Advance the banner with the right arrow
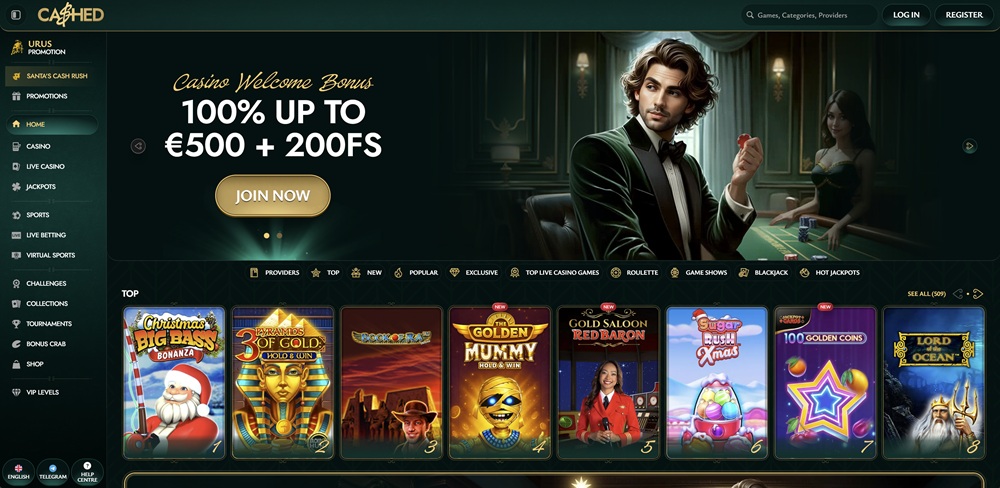1000x488 pixels. pos(969,146)
